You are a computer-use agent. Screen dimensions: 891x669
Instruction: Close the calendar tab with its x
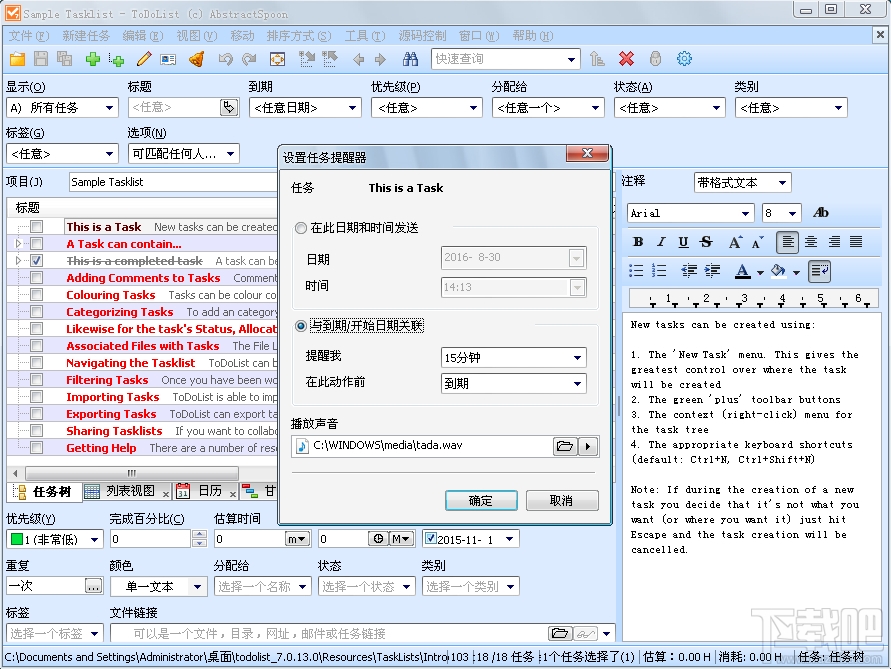point(232,494)
